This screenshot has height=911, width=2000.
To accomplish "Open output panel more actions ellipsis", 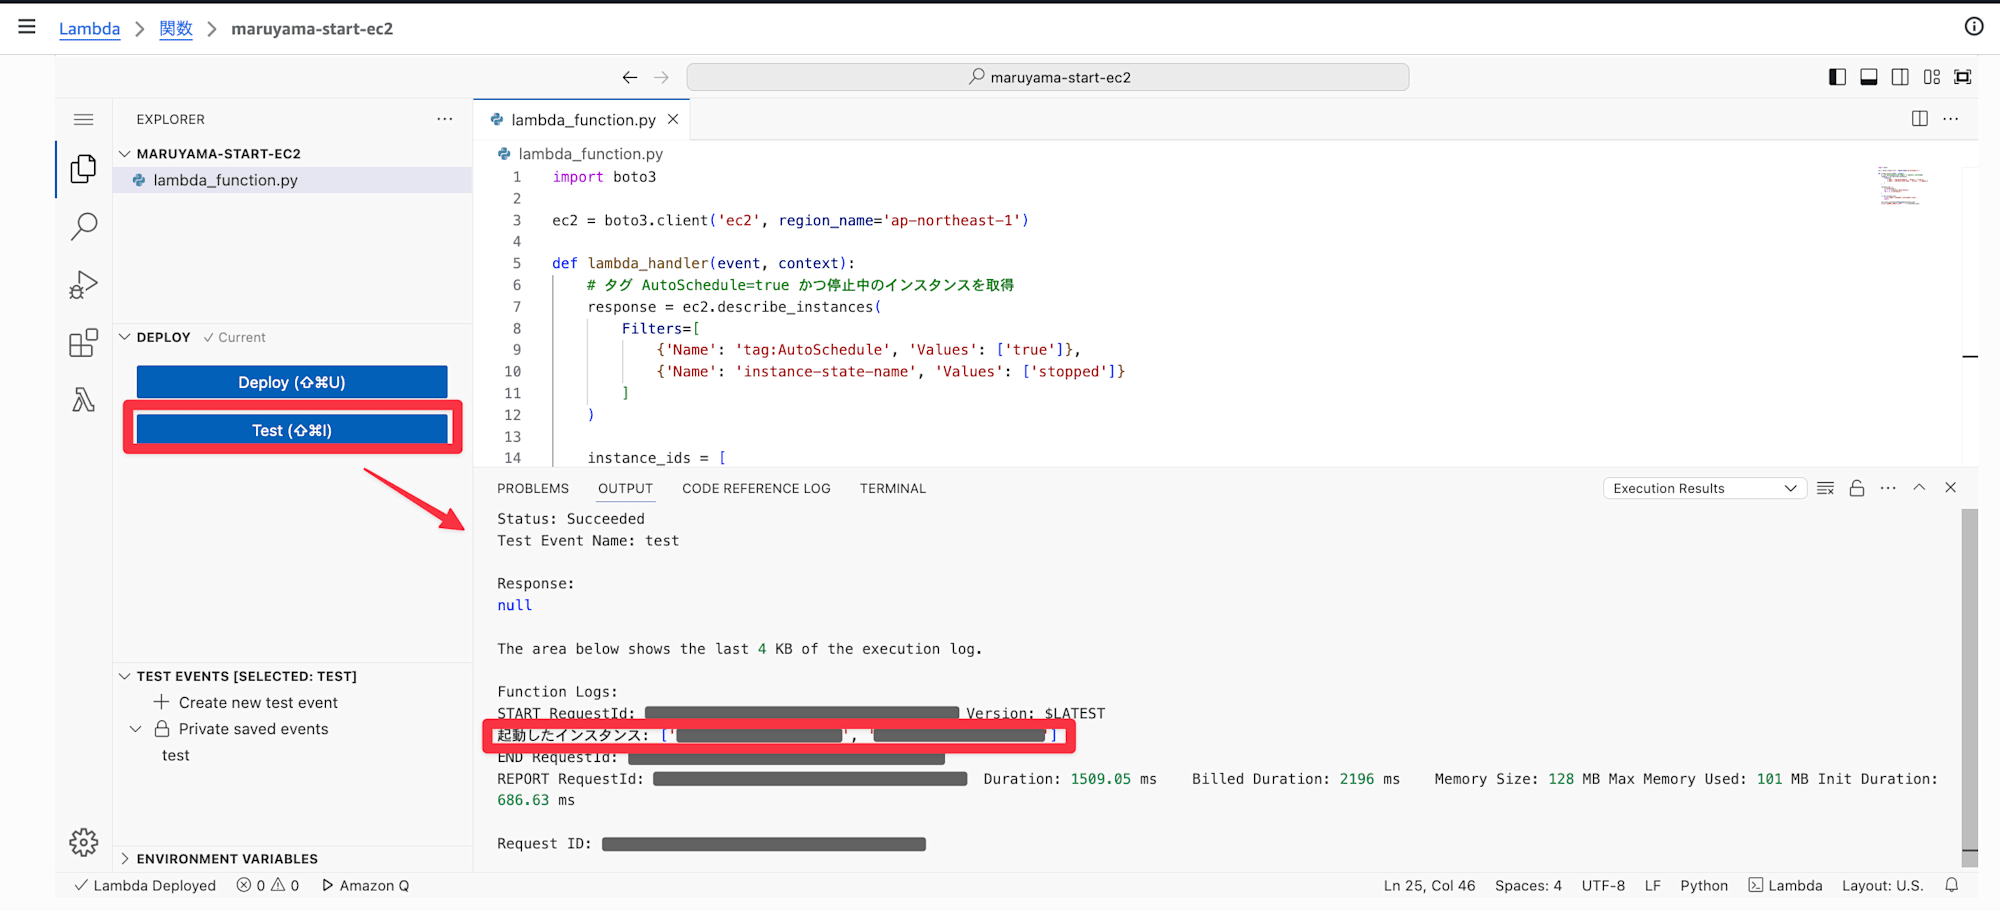I will [1888, 488].
